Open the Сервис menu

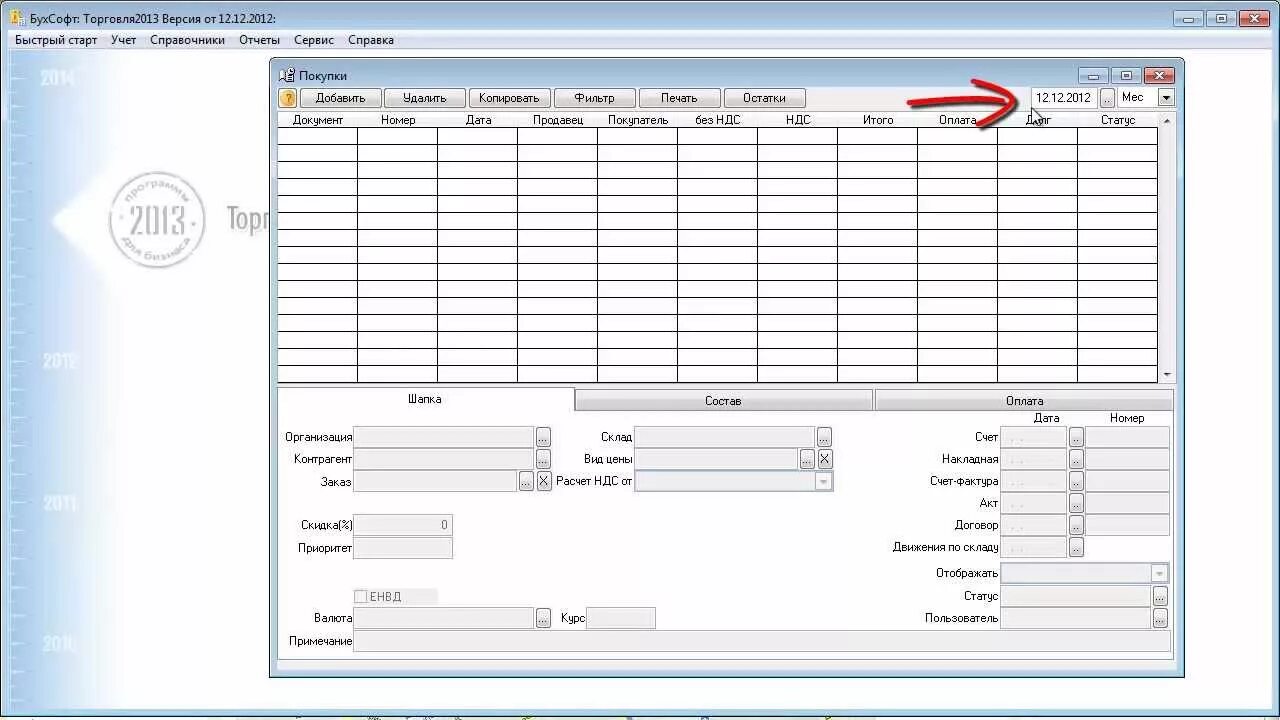[x=314, y=40]
